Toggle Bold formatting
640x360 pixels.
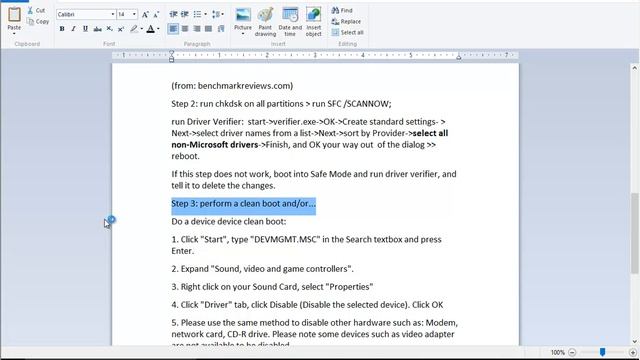[62, 29]
